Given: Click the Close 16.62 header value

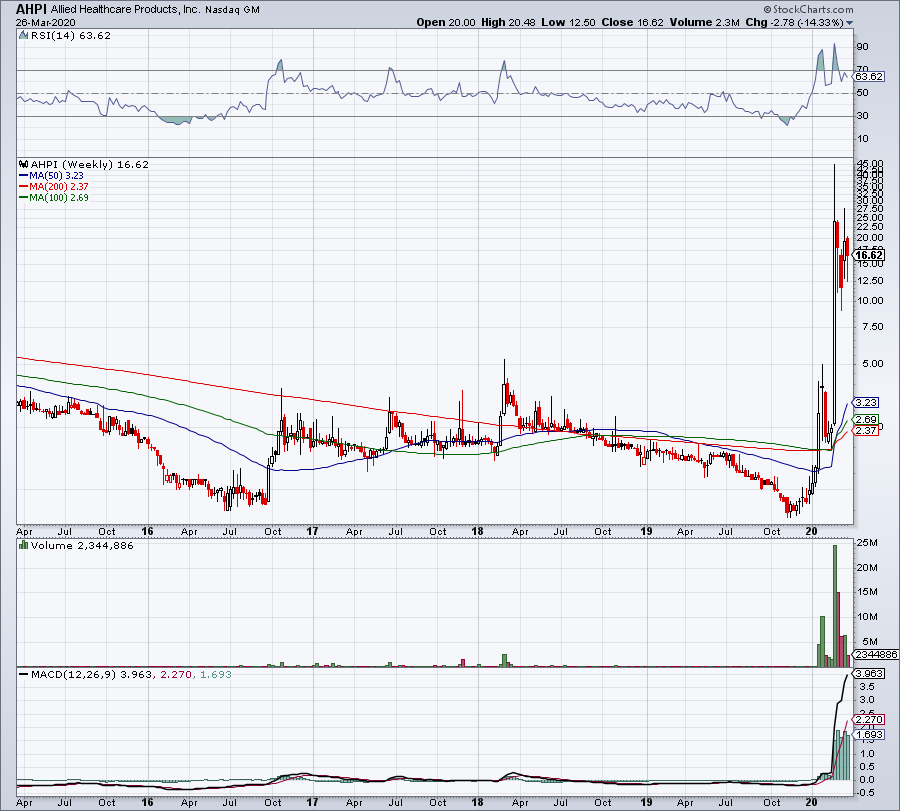Looking at the screenshot, I should (633, 22).
